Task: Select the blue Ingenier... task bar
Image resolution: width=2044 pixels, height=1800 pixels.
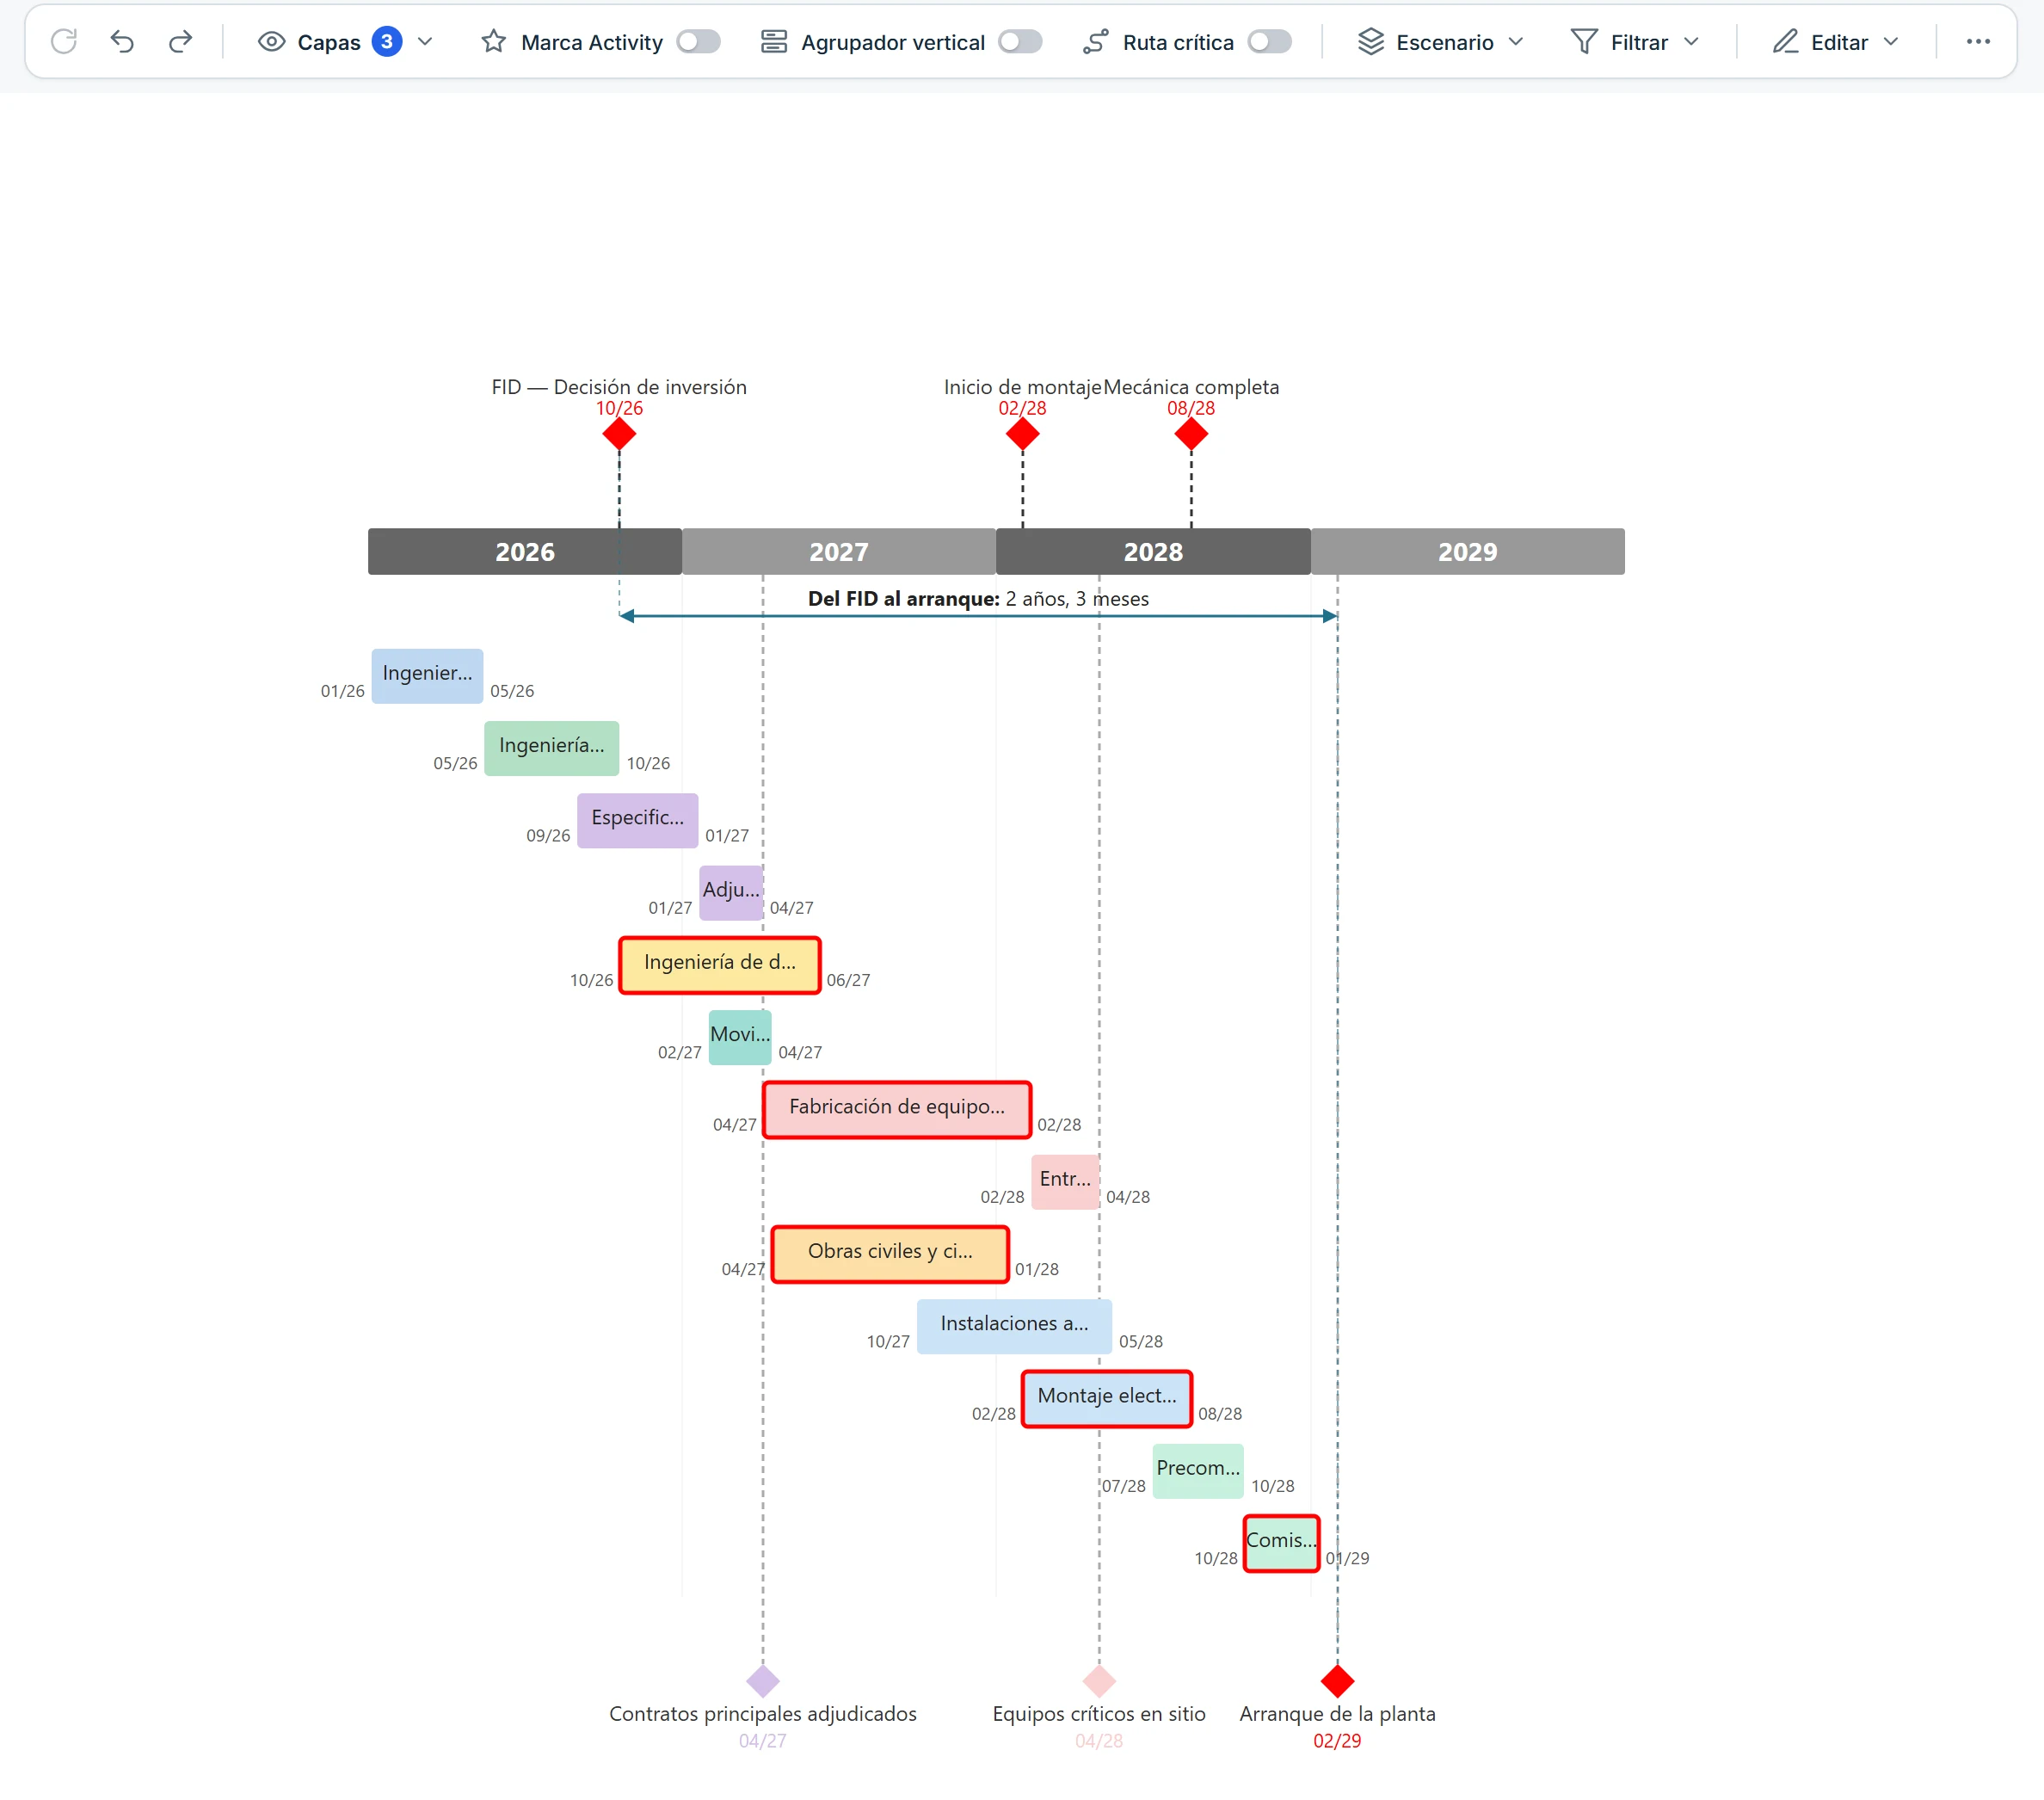Action: point(427,676)
